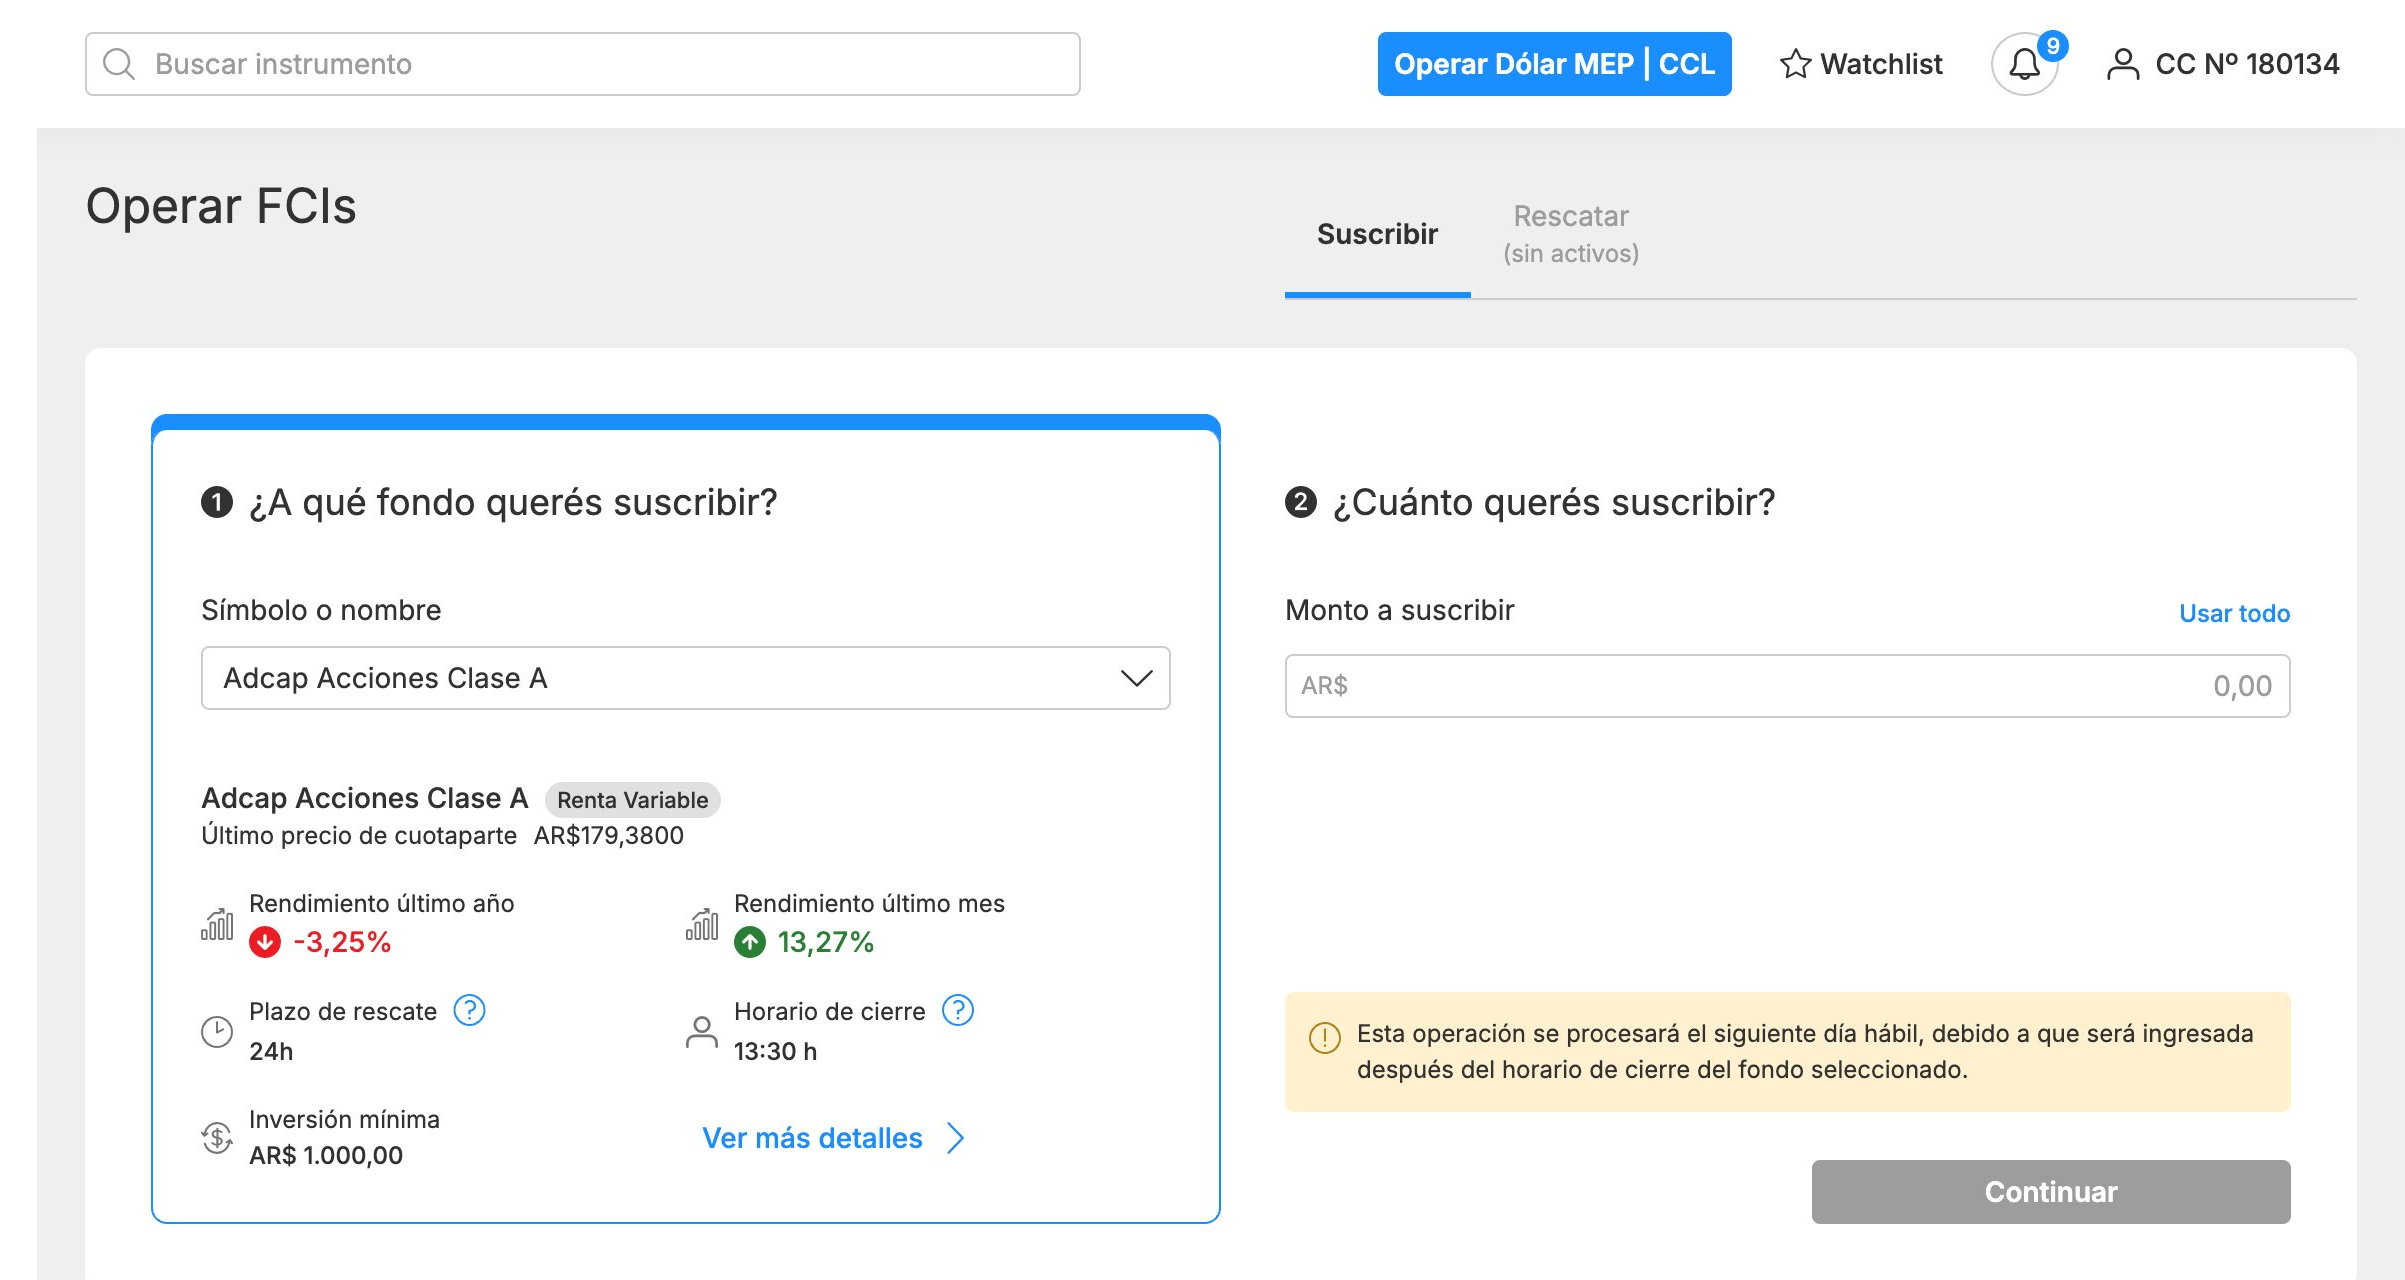Click the 13:30 h closing time value
This screenshot has height=1280, width=2405.
[776, 1051]
